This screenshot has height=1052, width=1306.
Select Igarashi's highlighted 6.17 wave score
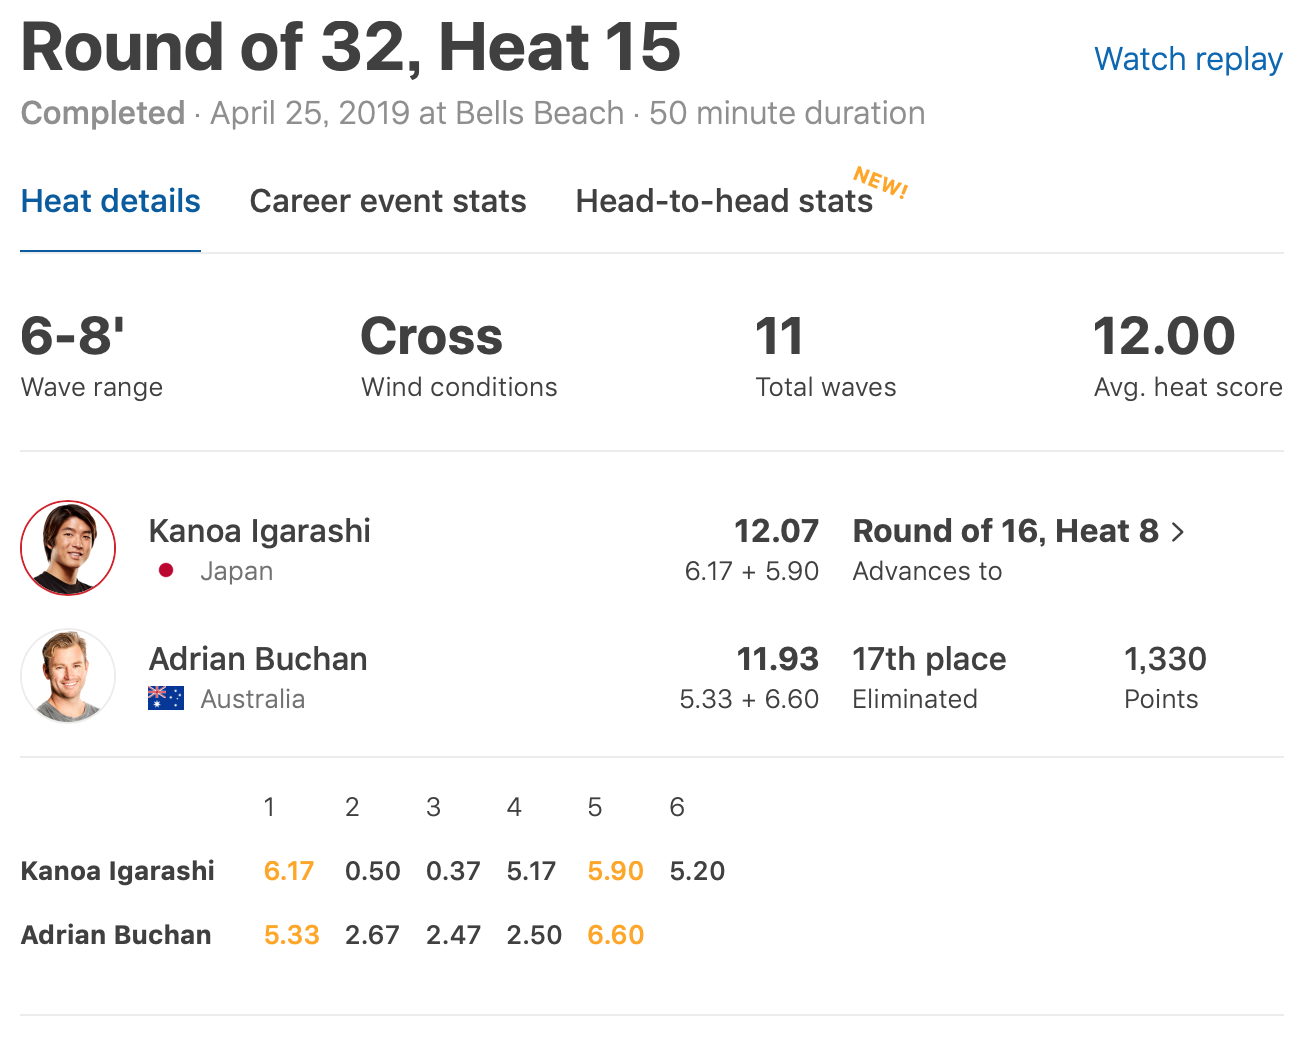point(289,871)
